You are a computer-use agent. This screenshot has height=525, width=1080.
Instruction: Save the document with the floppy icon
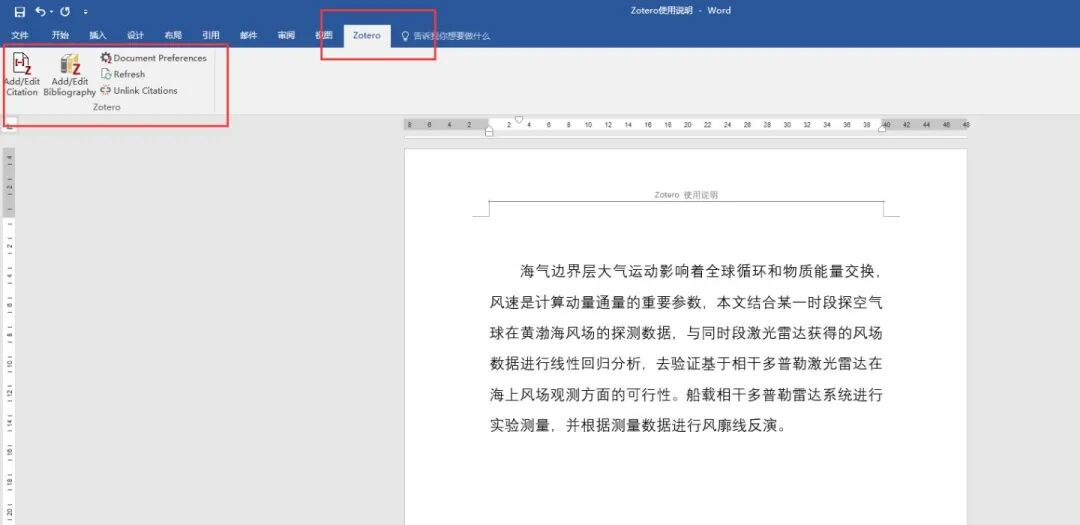(x=19, y=12)
